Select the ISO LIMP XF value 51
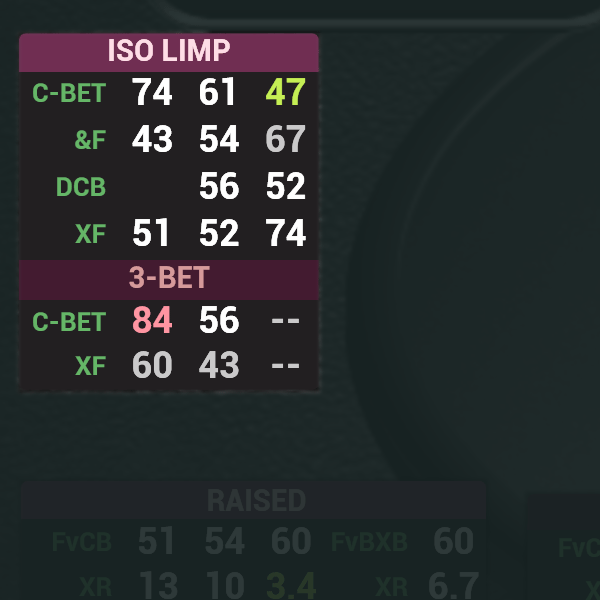 (150, 233)
